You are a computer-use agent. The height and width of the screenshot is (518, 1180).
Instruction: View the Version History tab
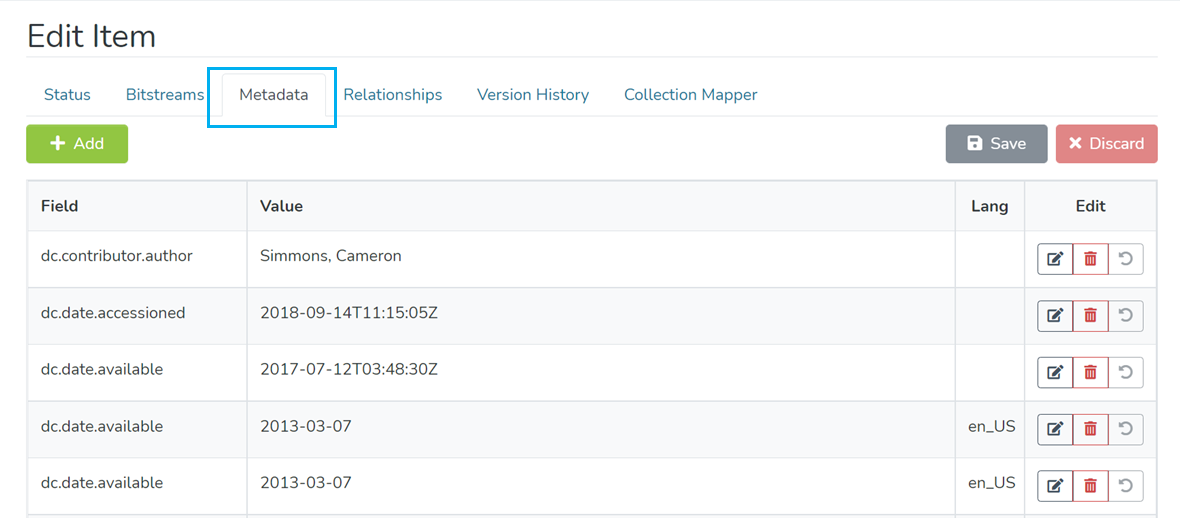pyautogui.click(x=533, y=95)
